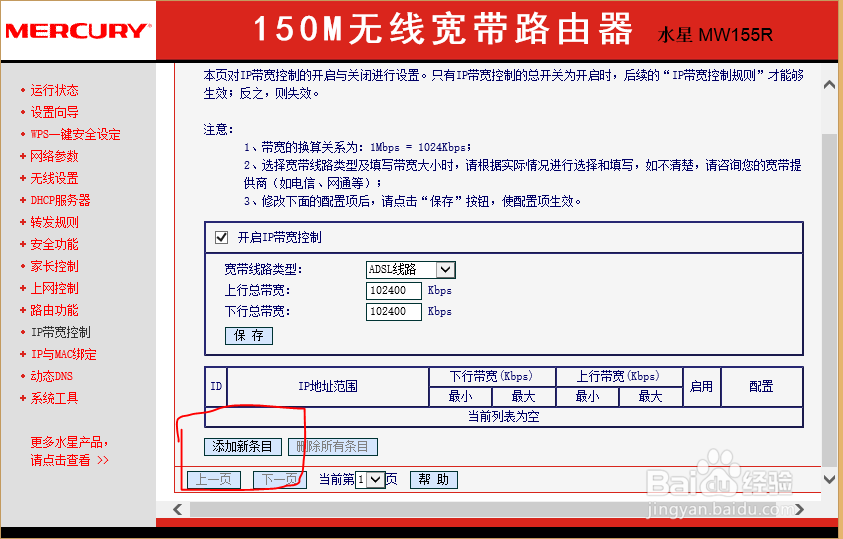
Task: Click 添加新条目 button
Action: [242, 447]
